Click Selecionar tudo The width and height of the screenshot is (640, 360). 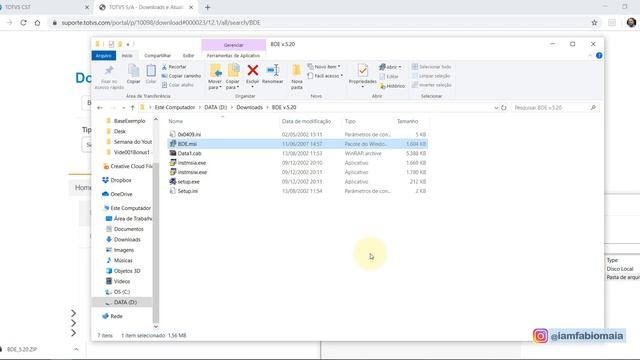431,67
